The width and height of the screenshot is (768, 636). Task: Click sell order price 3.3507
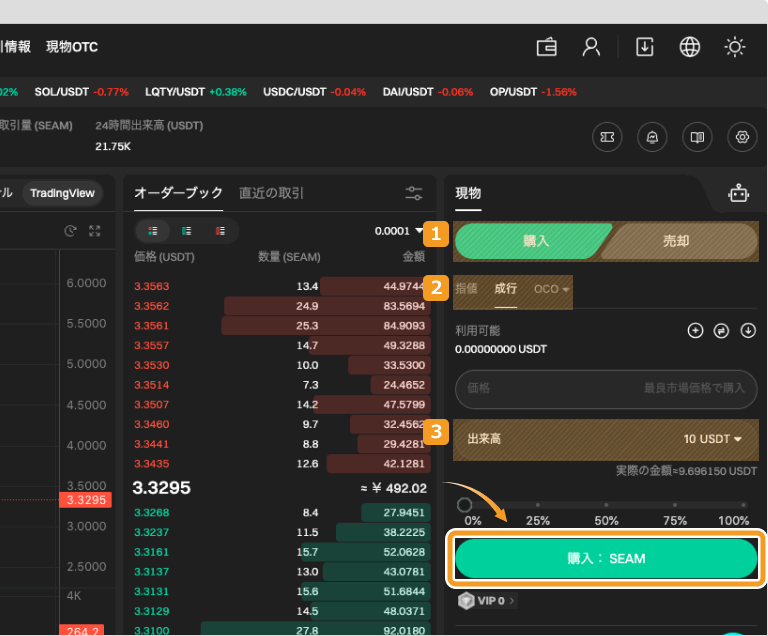tap(152, 405)
